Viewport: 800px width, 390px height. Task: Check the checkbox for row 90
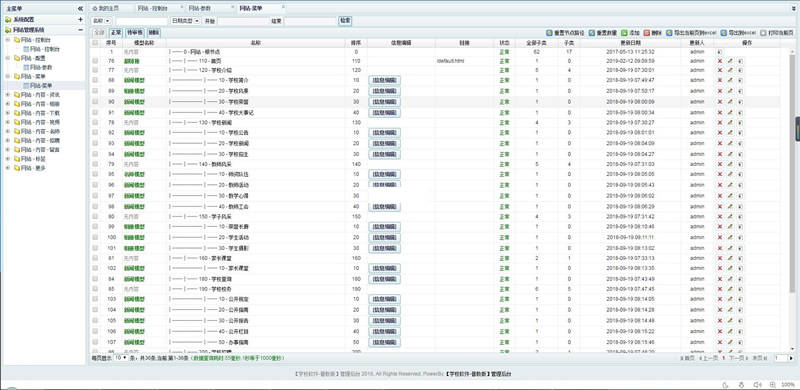click(95, 102)
